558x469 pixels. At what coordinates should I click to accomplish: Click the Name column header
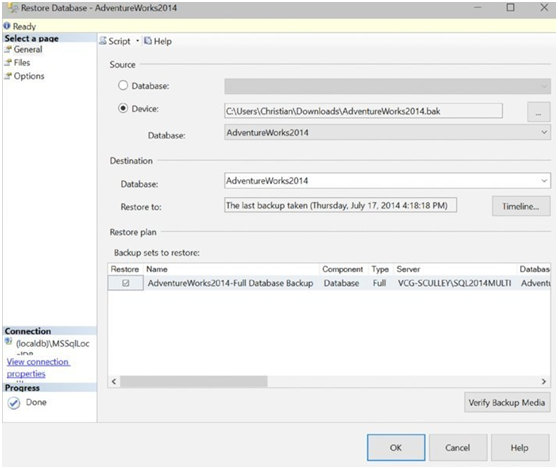pyautogui.click(x=231, y=269)
